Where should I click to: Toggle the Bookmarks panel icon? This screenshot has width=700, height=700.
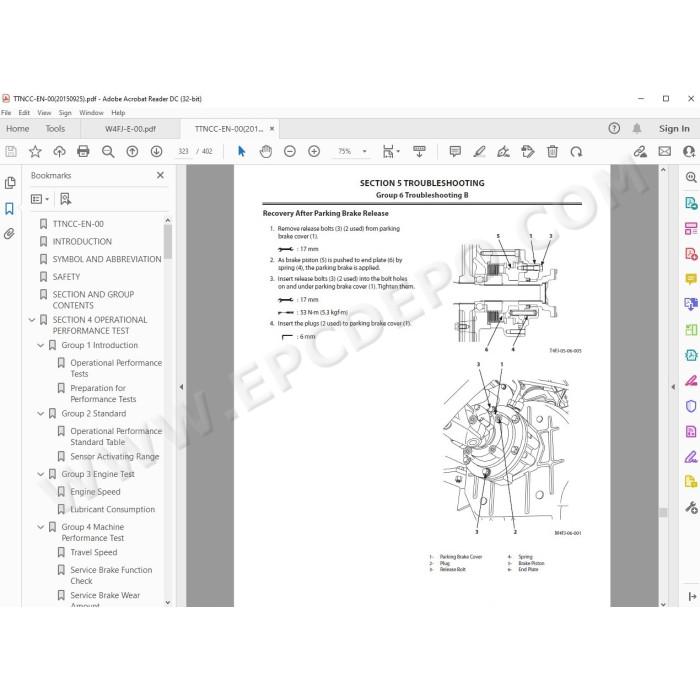(x=9, y=208)
